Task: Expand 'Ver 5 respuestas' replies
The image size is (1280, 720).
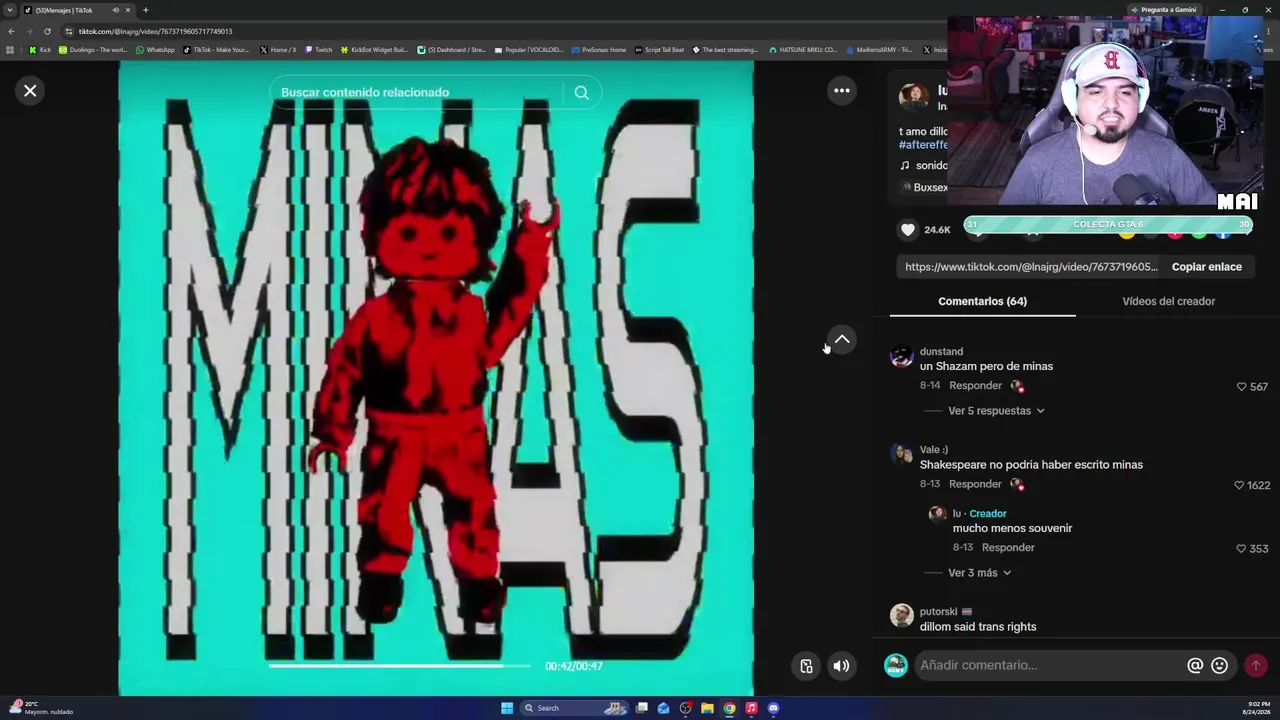Action: click(996, 411)
